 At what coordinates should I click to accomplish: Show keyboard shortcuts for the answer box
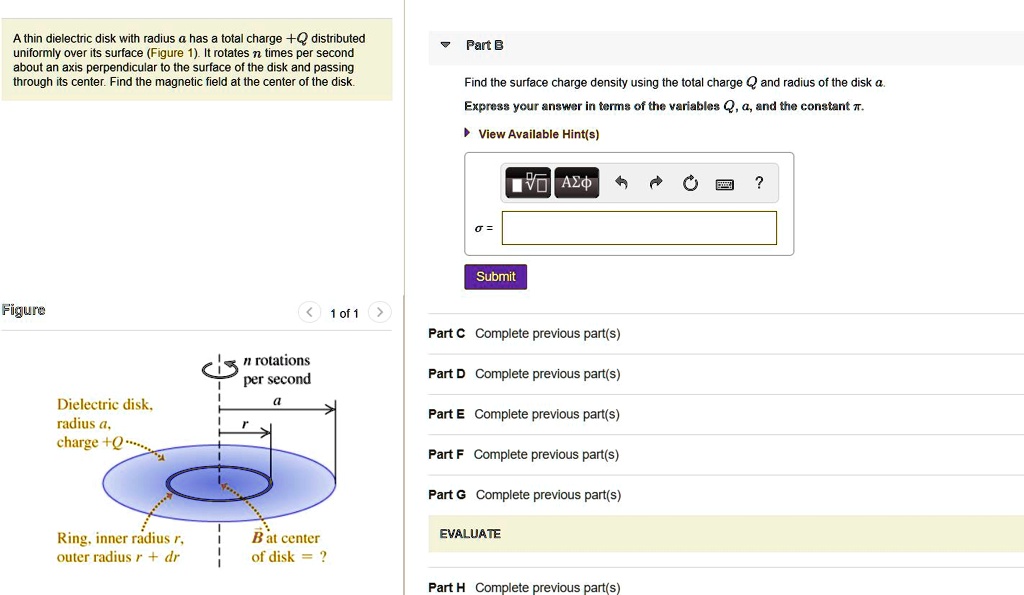click(724, 183)
